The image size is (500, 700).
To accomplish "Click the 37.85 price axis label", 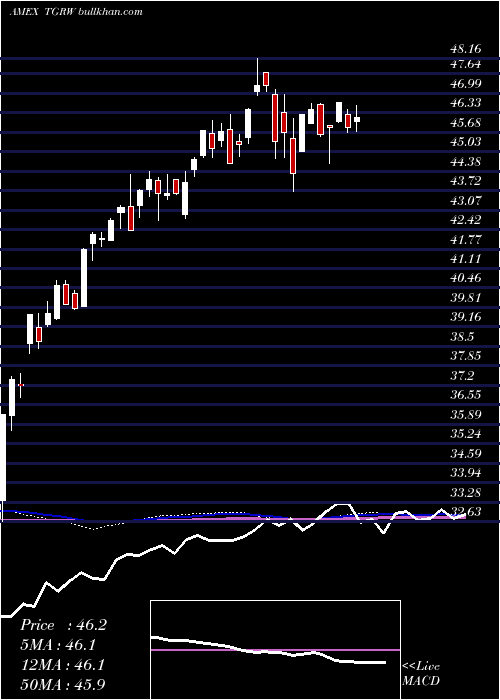I will [x=465, y=356].
